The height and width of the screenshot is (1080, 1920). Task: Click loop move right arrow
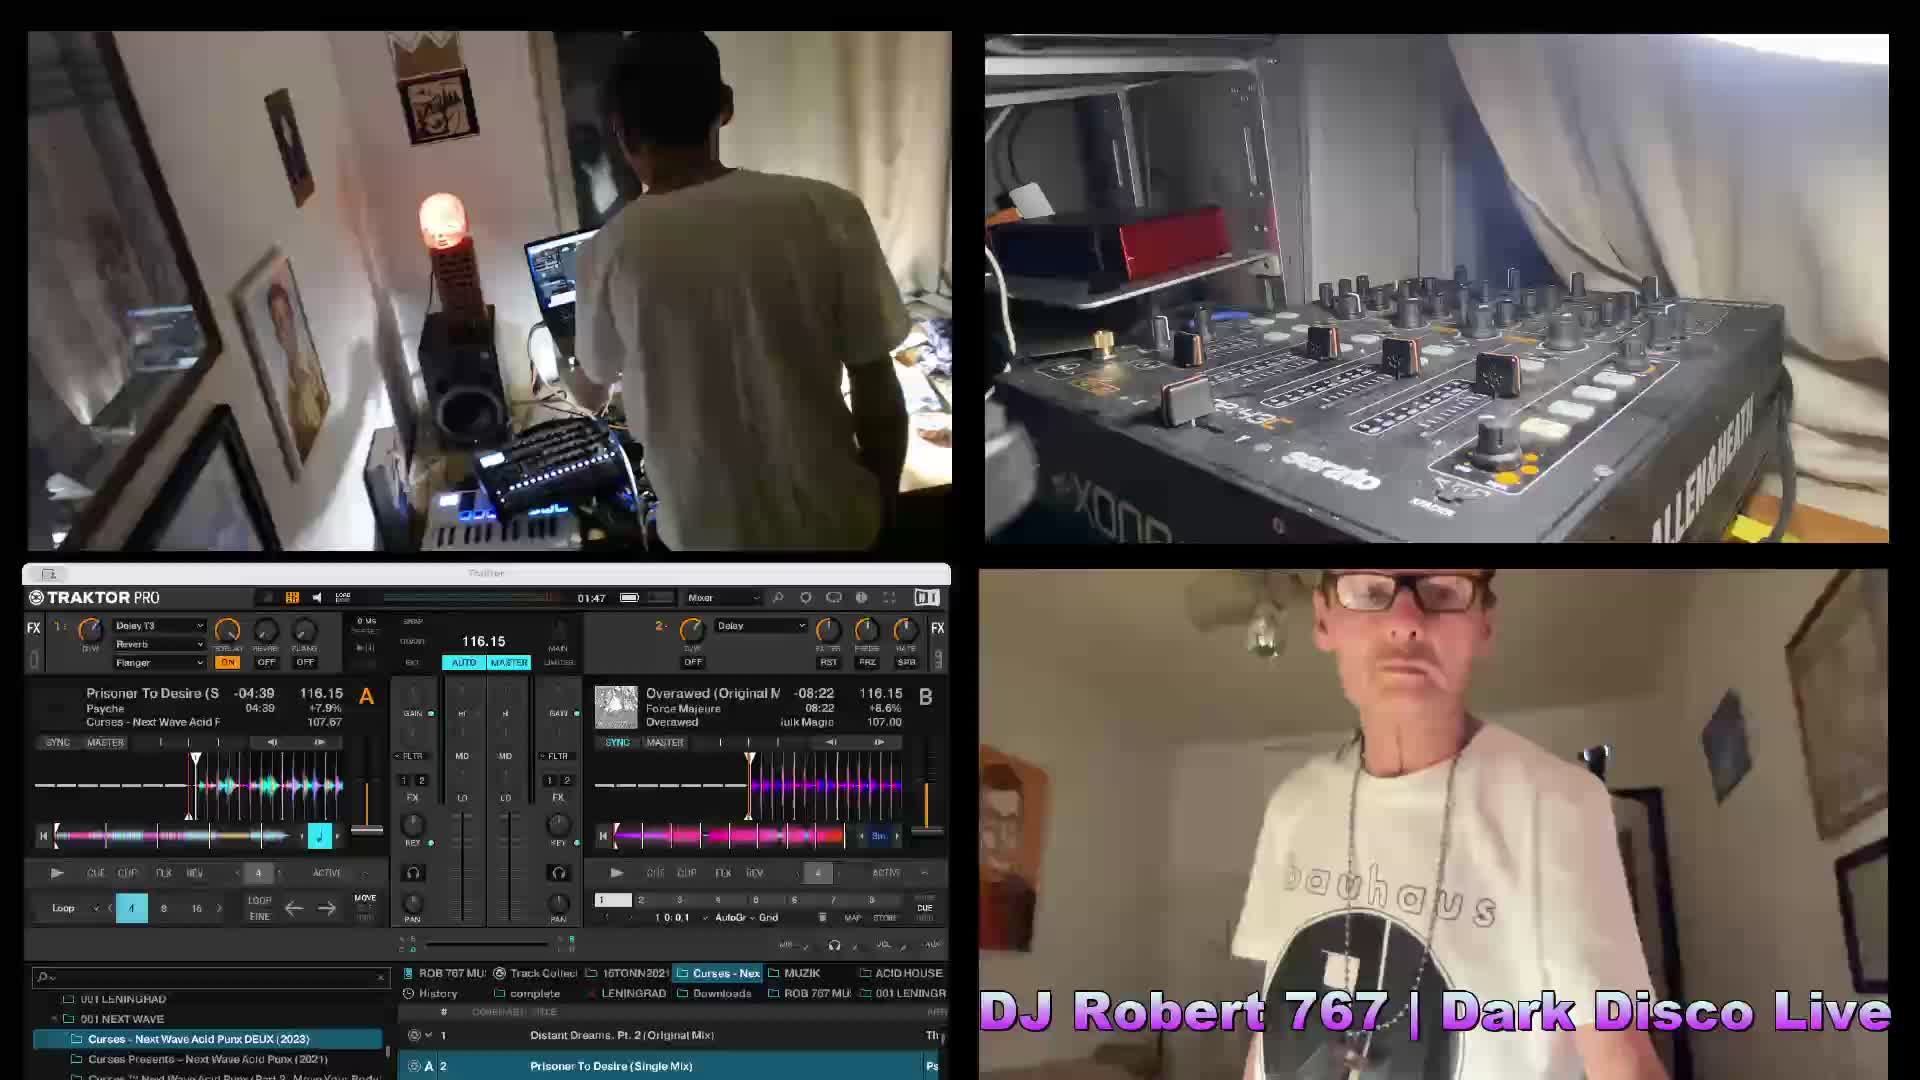click(327, 908)
